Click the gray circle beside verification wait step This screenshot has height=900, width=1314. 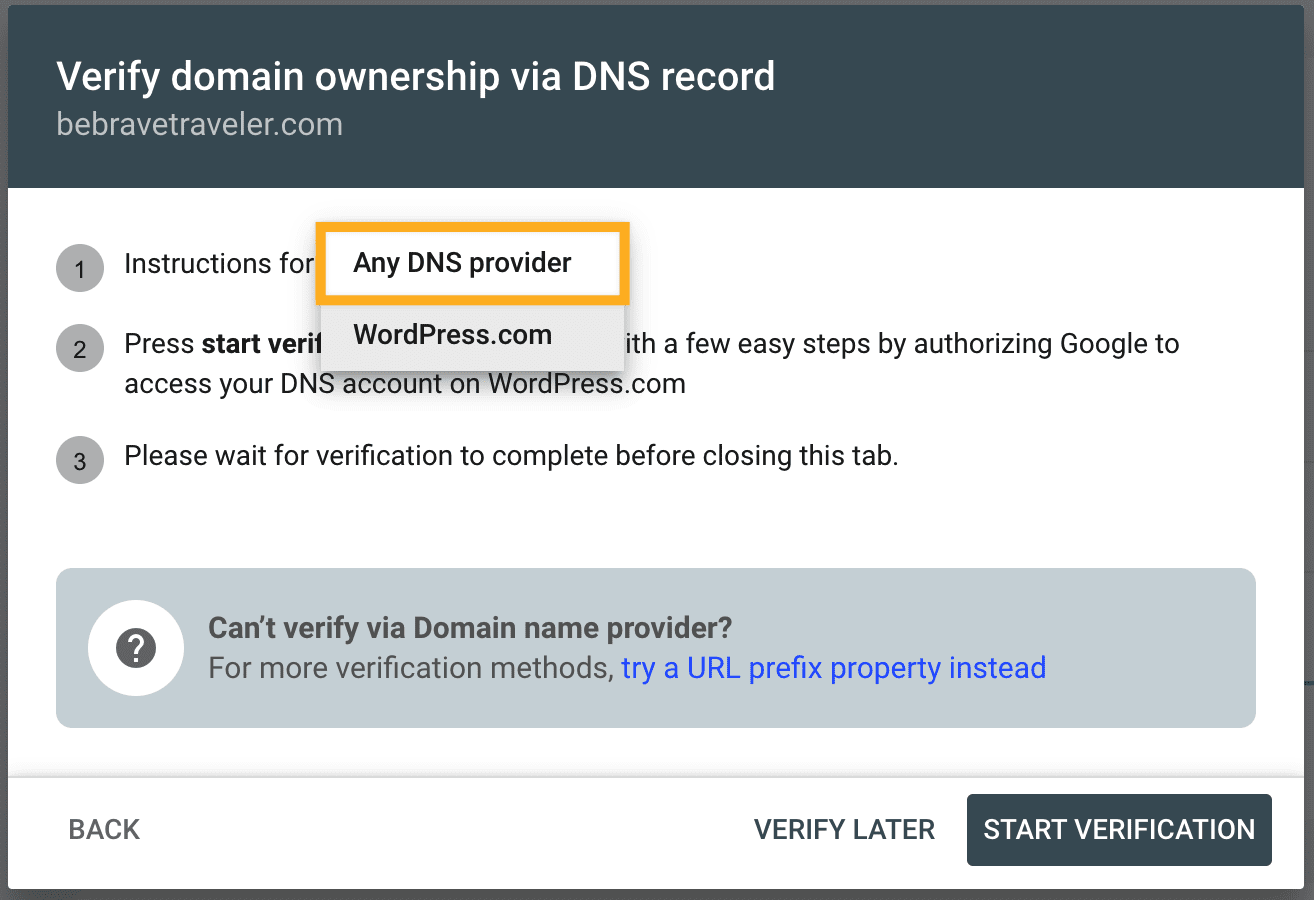coord(79,460)
